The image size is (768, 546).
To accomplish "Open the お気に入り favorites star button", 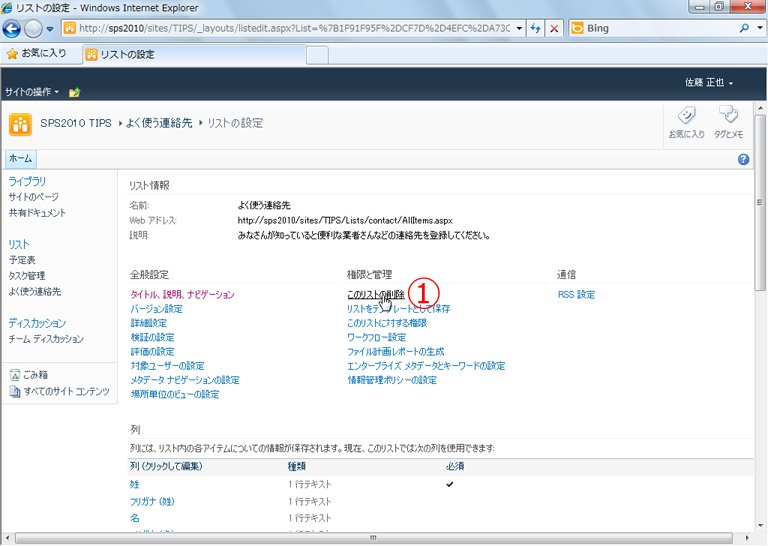I will point(37,53).
